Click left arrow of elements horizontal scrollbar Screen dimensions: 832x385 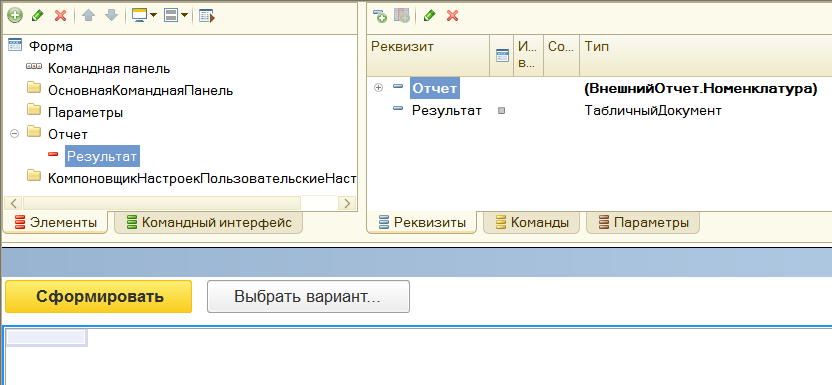pos(13,203)
